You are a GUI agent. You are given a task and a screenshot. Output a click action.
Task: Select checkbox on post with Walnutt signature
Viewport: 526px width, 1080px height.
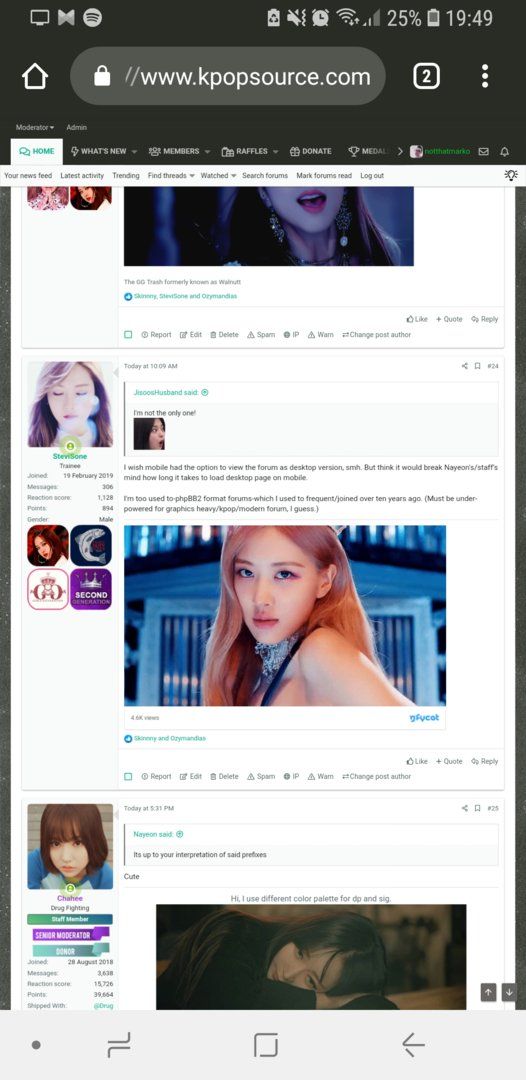128,334
